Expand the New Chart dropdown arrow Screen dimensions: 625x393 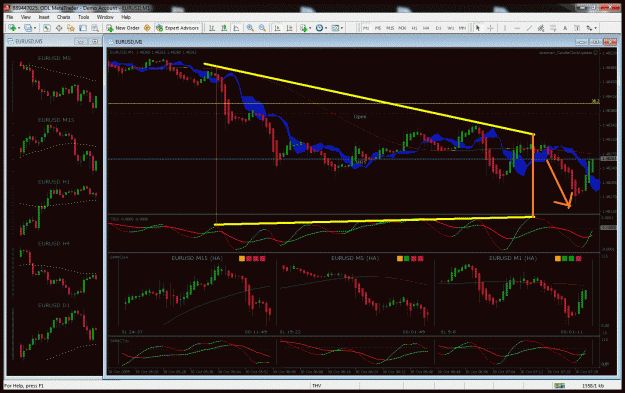coord(19,28)
